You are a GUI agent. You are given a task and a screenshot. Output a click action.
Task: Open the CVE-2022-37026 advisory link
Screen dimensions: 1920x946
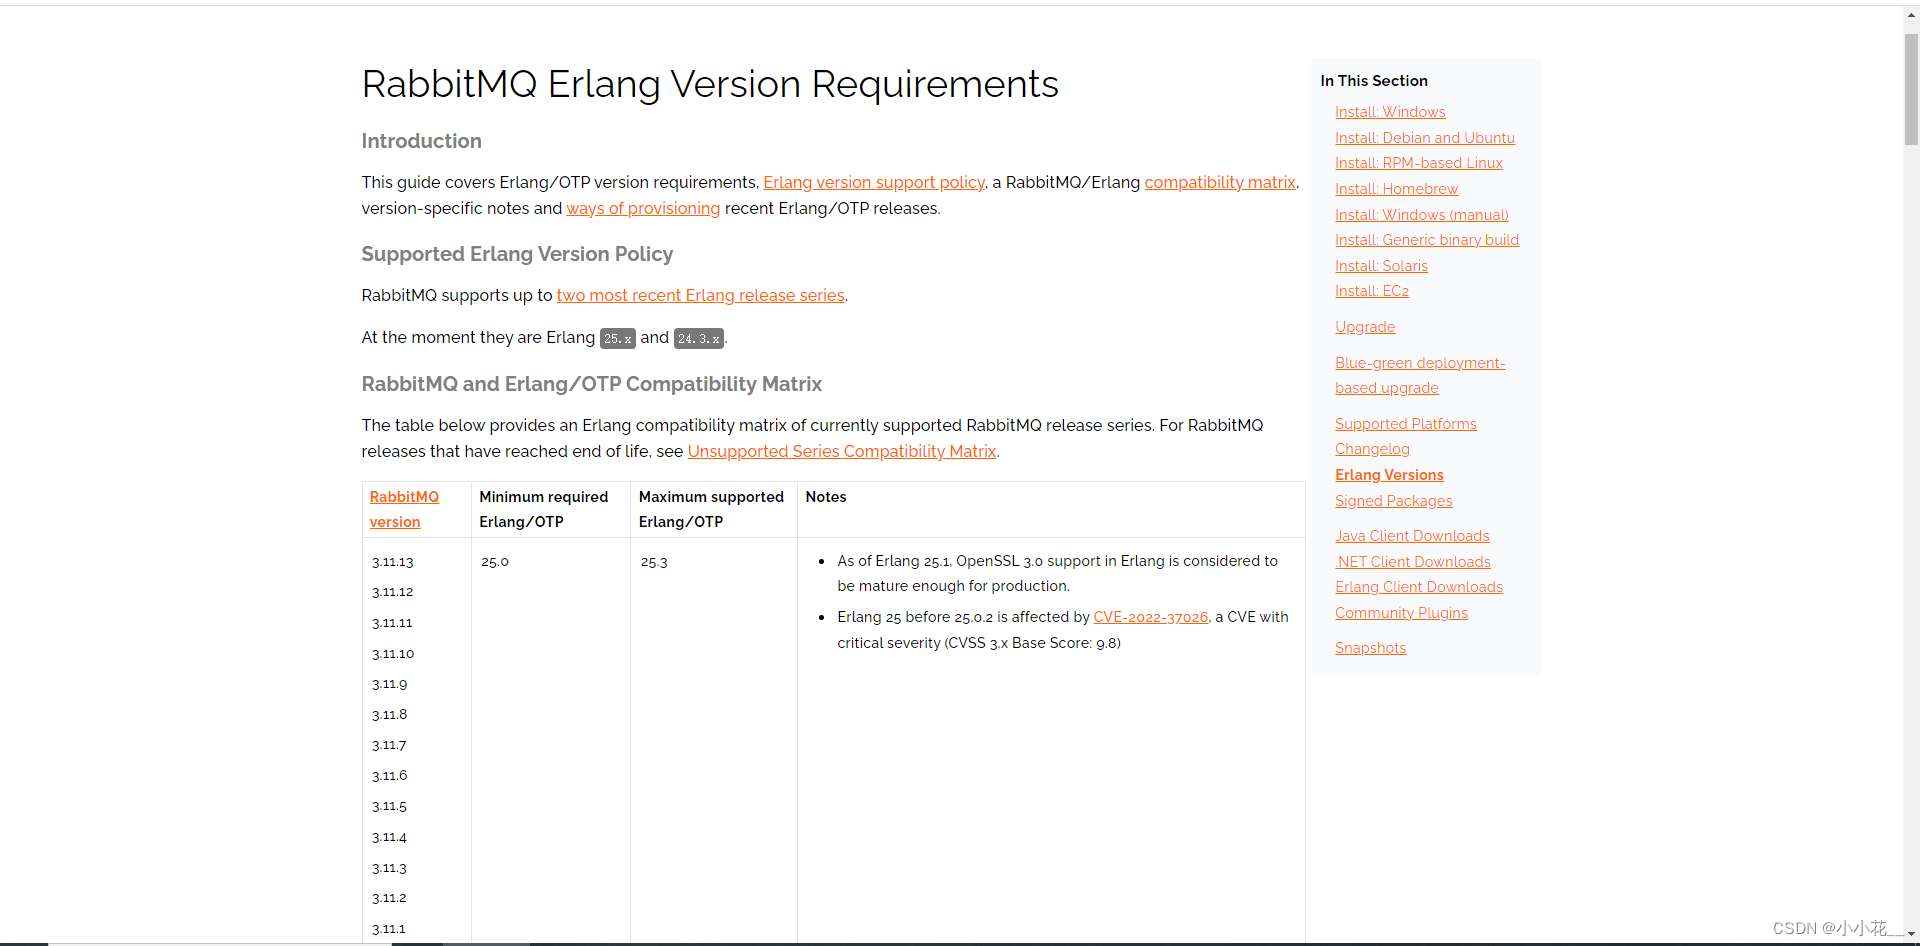coord(1151,617)
